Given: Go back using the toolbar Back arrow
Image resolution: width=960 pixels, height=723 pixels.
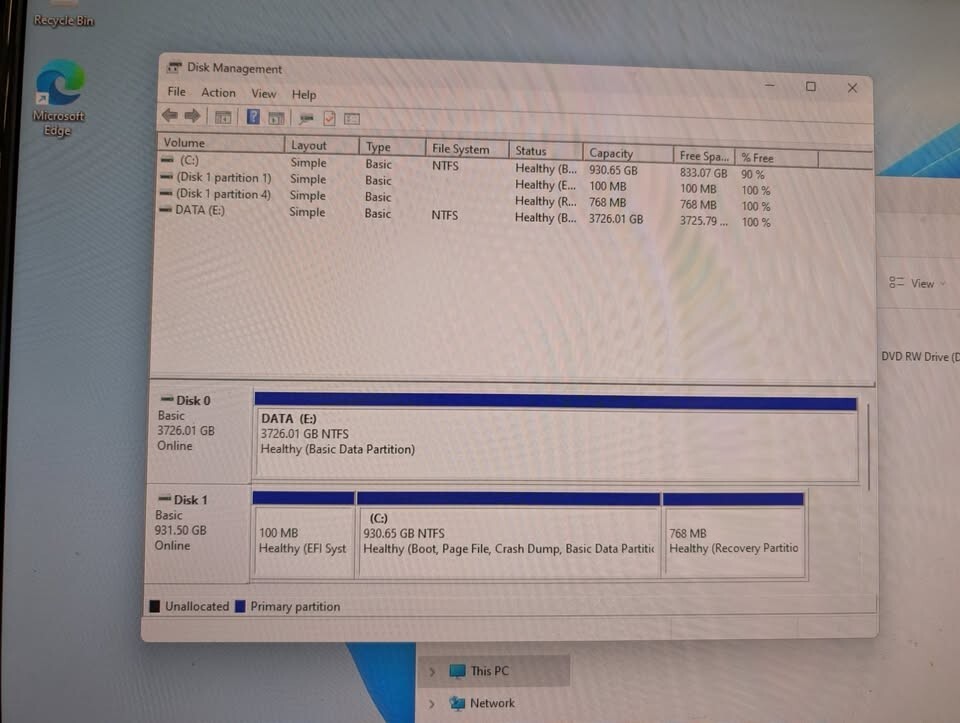Looking at the screenshot, I should (x=170, y=115).
